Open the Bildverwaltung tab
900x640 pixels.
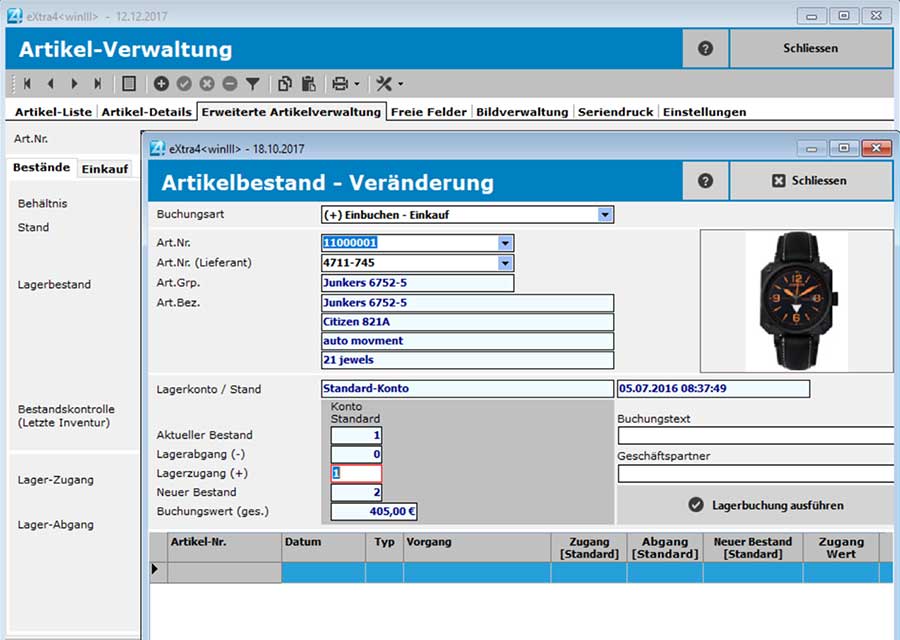(521, 112)
